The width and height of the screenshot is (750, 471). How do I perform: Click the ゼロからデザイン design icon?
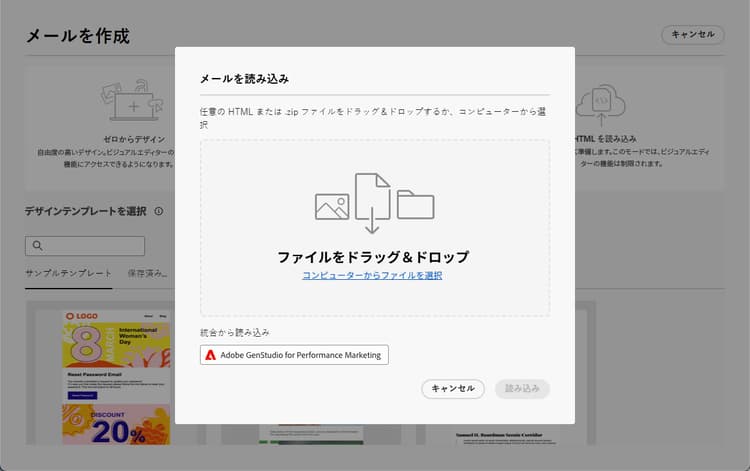coord(132,100)
